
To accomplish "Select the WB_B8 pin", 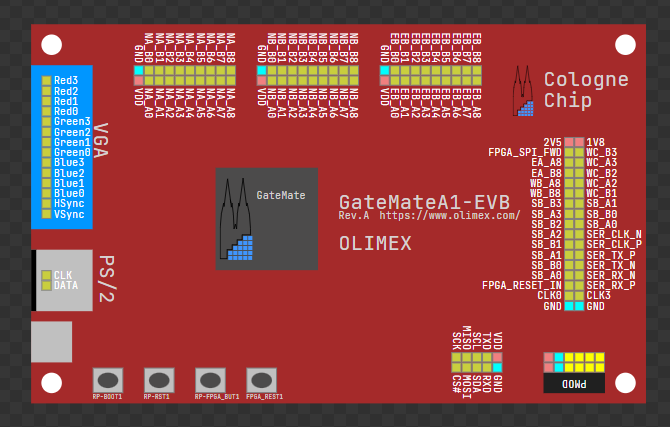I will [x=569, y=193].
